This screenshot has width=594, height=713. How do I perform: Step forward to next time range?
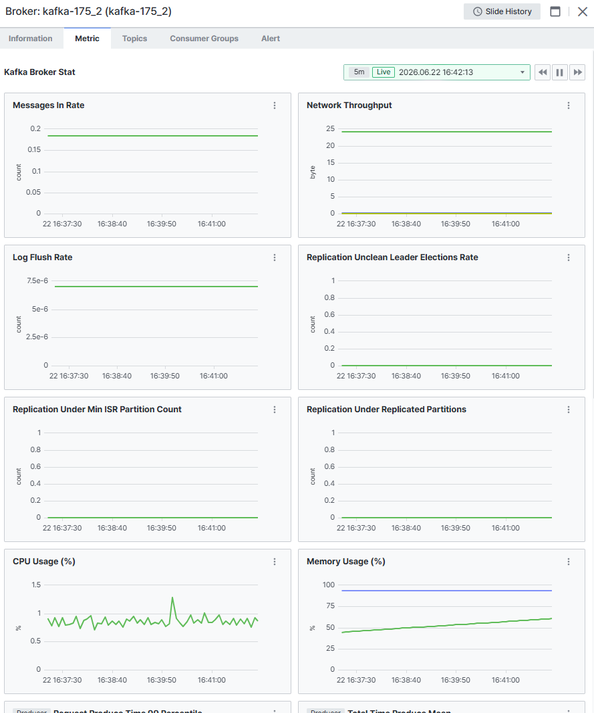(x=577, y=72)
